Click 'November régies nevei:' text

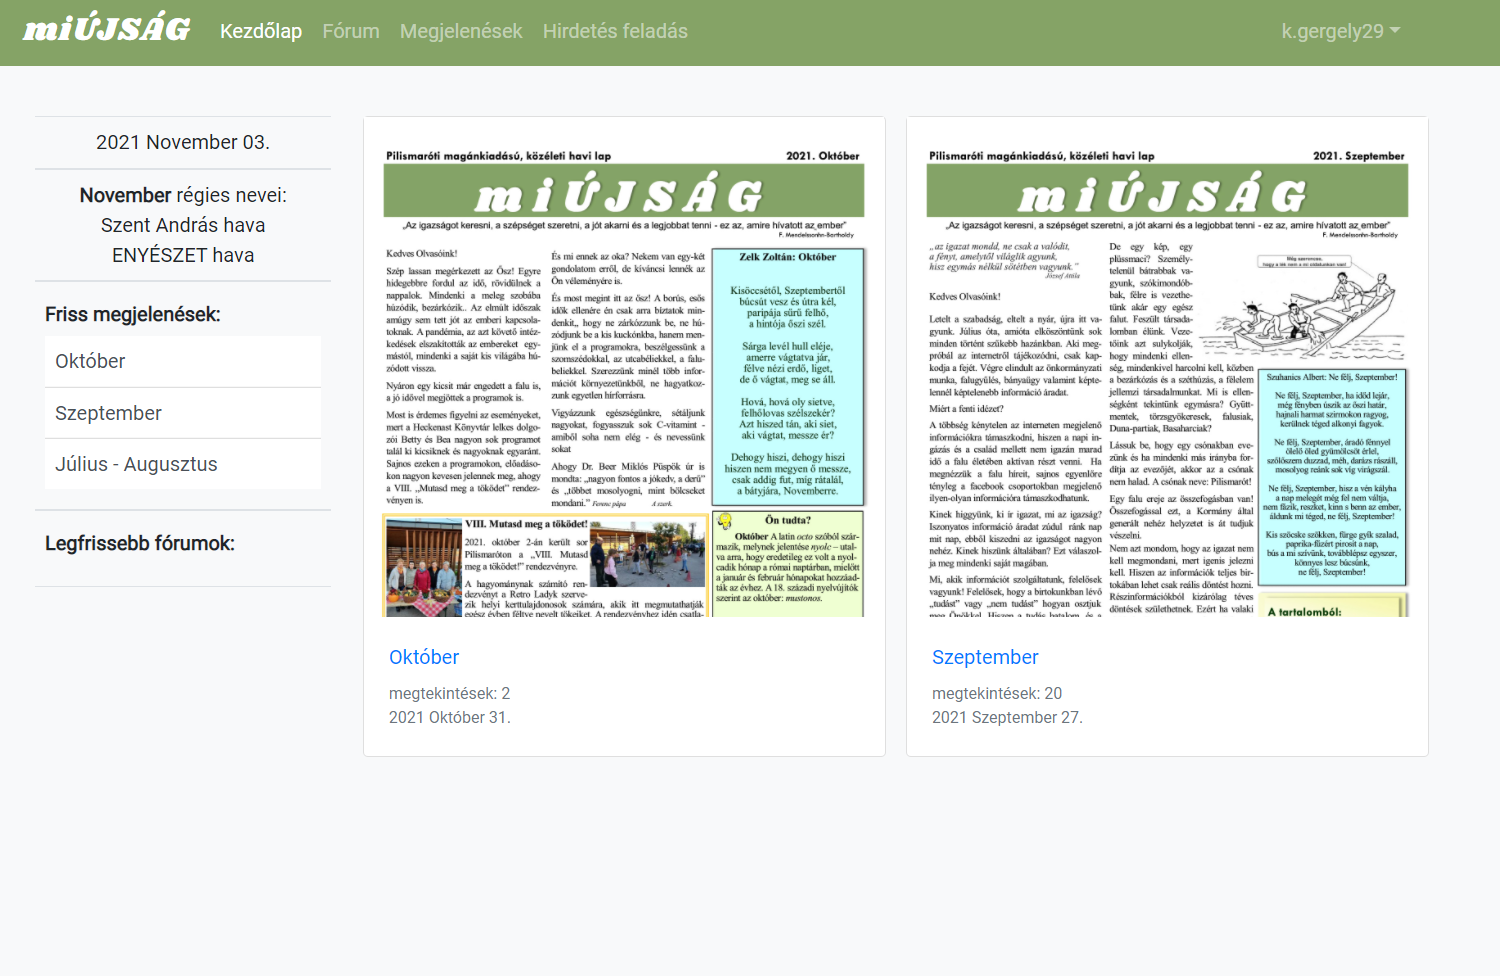pyautogui.click(x=183, y=195)
